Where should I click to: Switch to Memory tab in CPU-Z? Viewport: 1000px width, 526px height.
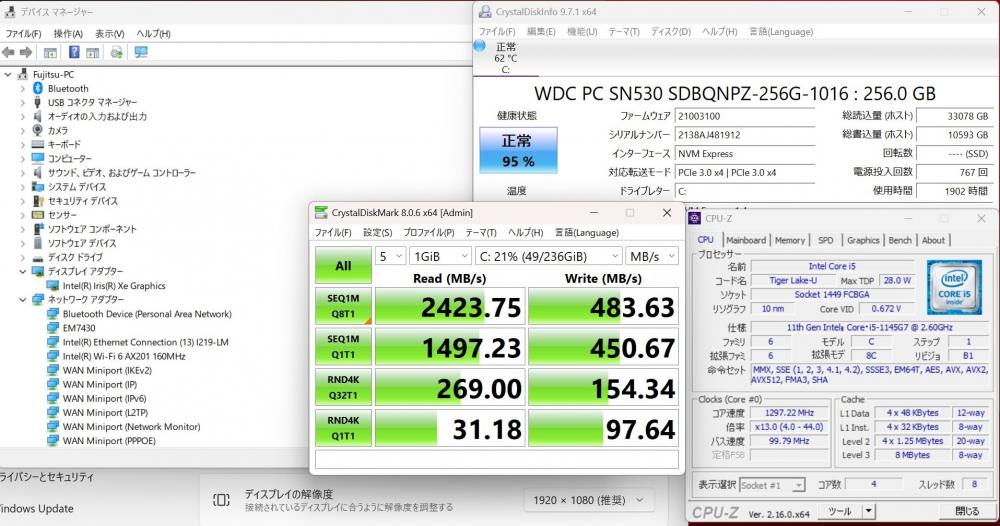click(x=790, y=240)
